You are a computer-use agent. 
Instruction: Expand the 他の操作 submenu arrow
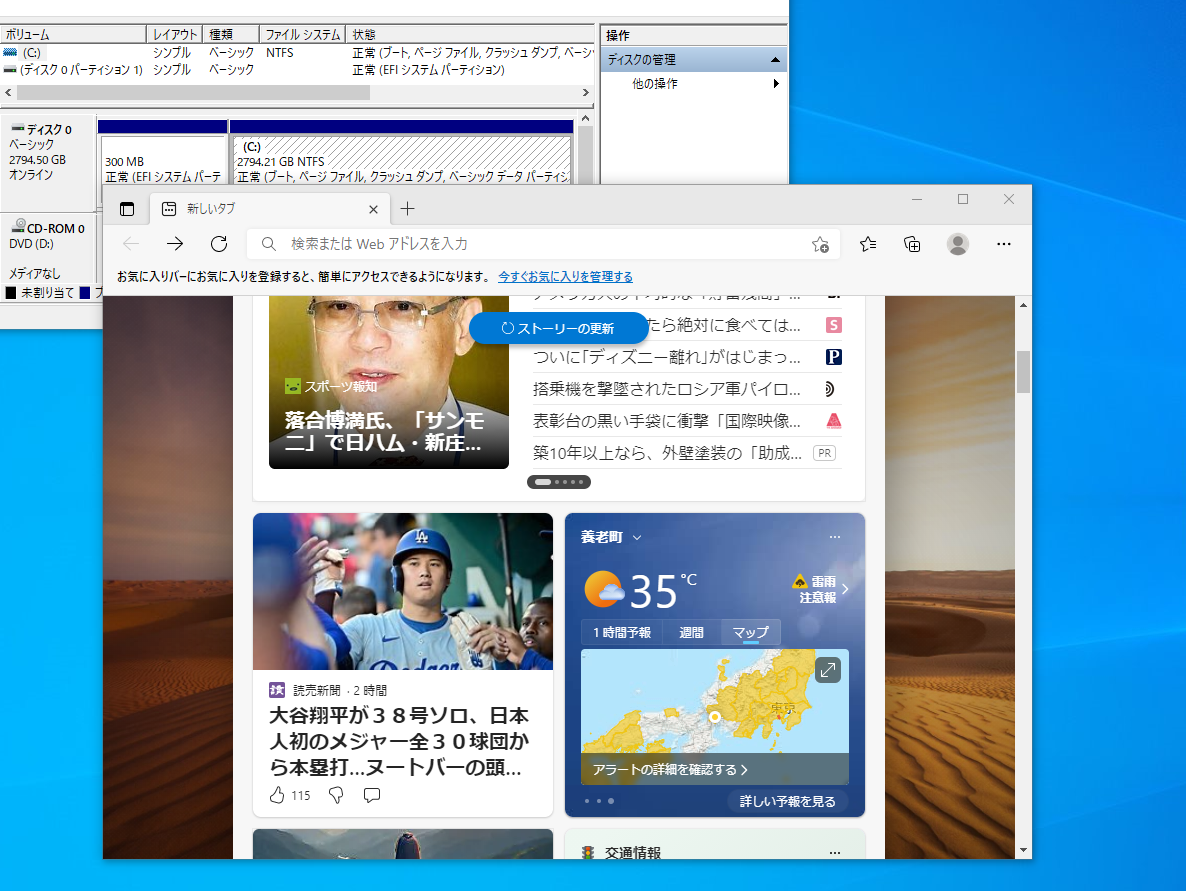coord(776,84)
